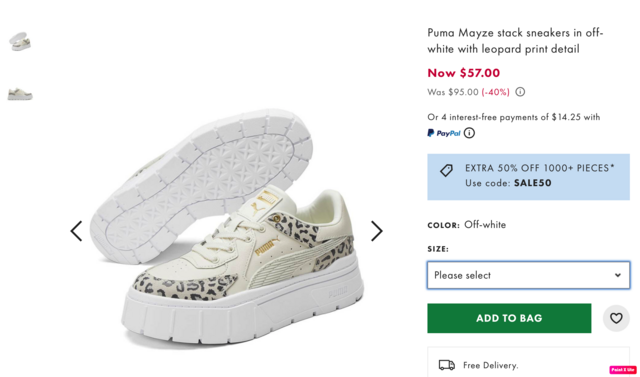Add the sneakers with ADD TO BAG
Image resolution: width=640 pixels, height=377 pixels.
[509, 318]
